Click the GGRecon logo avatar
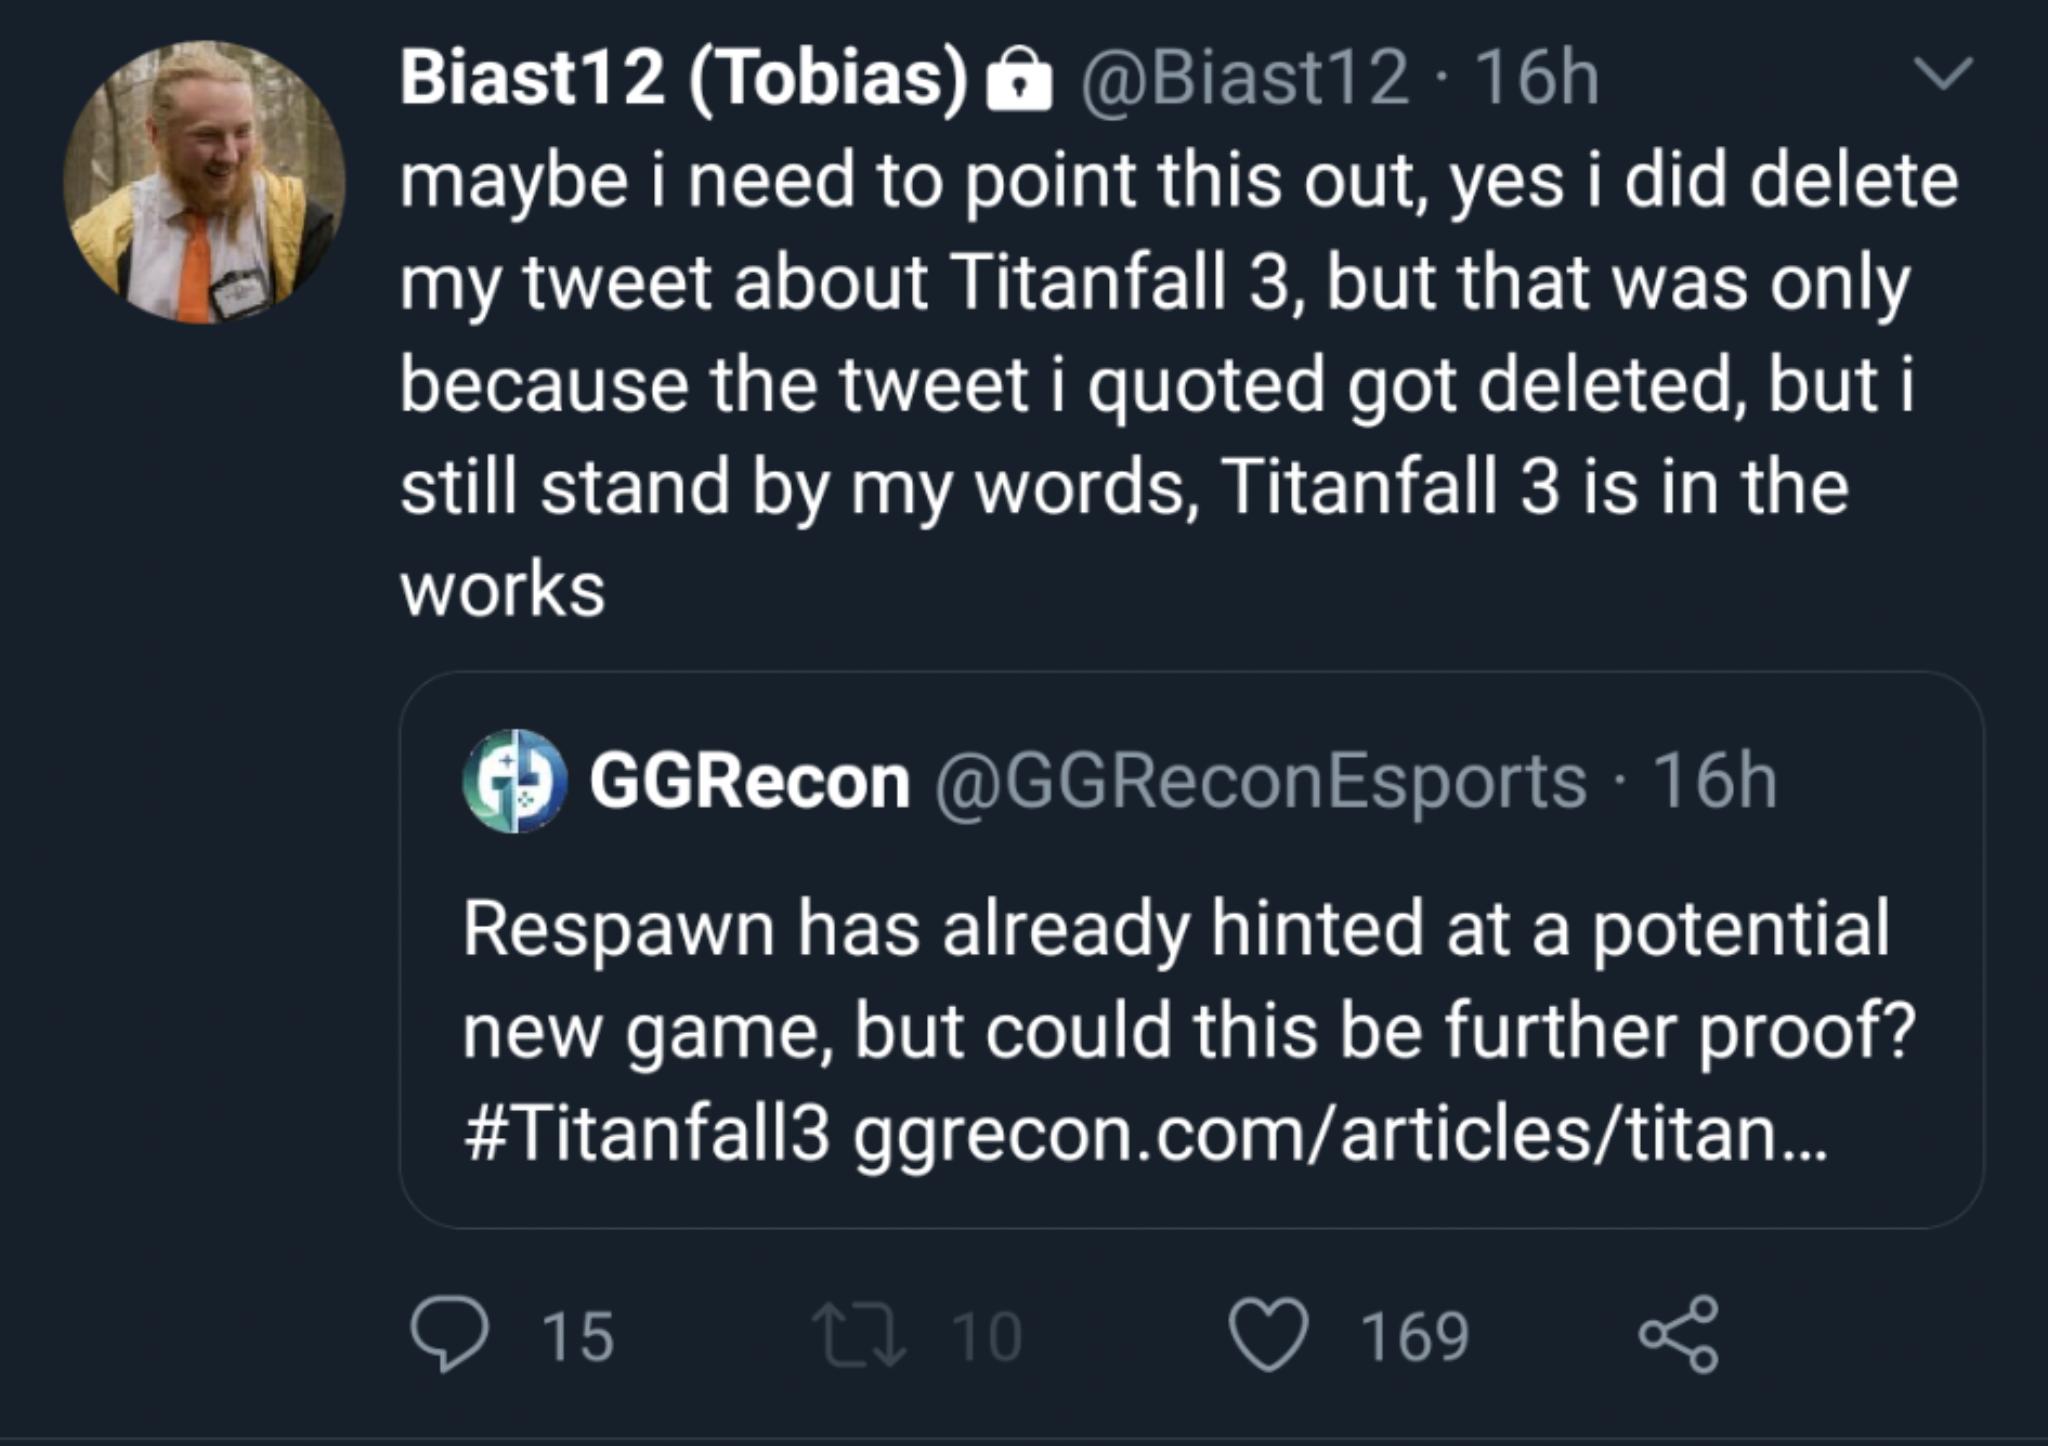Image resolution: width=2048 pixels, height=1446 pixels. coord(514,781)
